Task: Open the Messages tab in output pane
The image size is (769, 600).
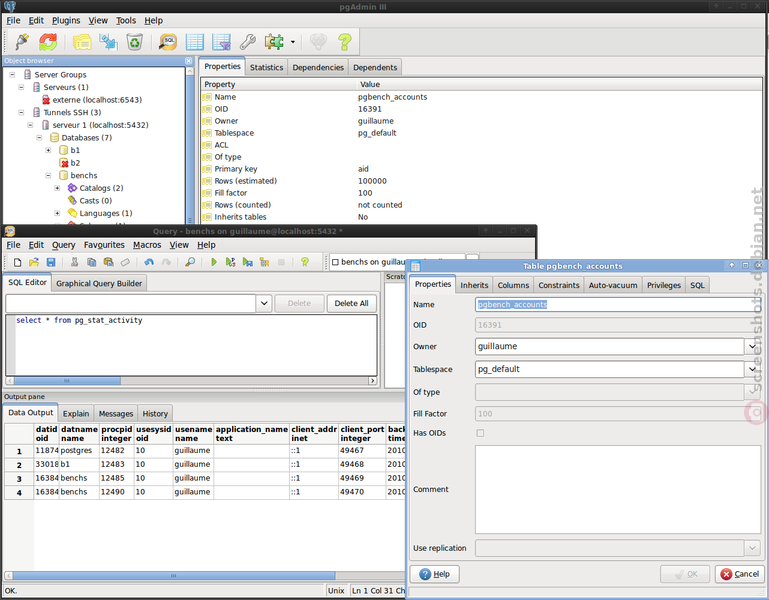Action: coord(116,414)
